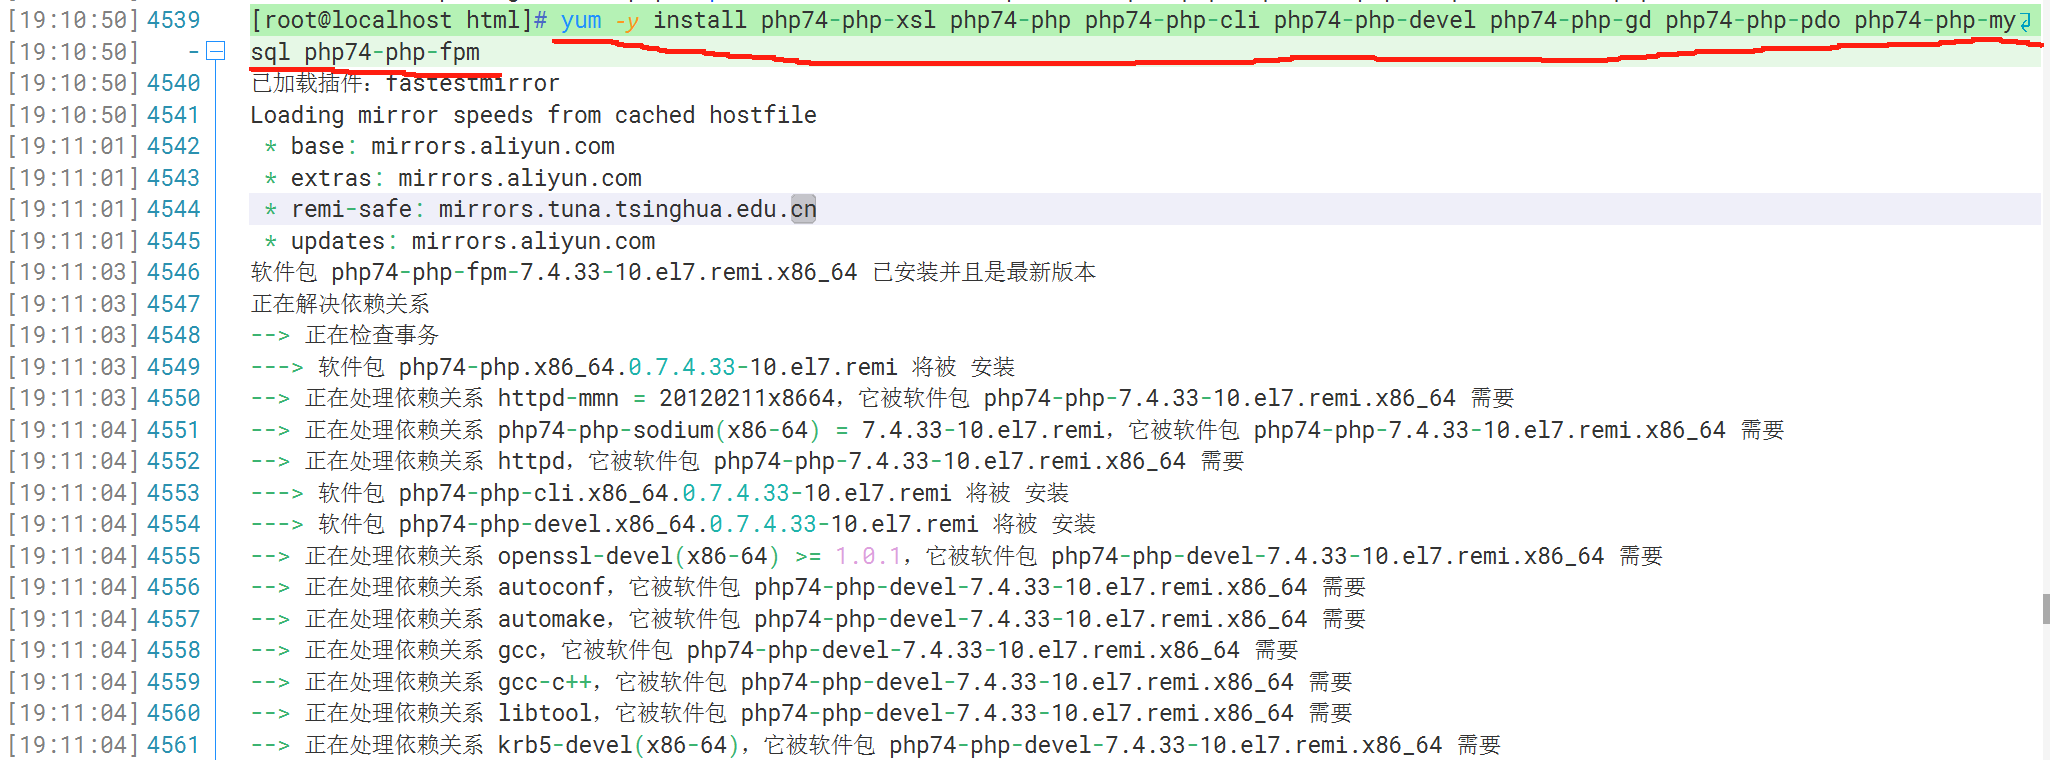Click the 'libtool' dependency name
This screenshot has height=760, width=2050.
pos(545,713)
